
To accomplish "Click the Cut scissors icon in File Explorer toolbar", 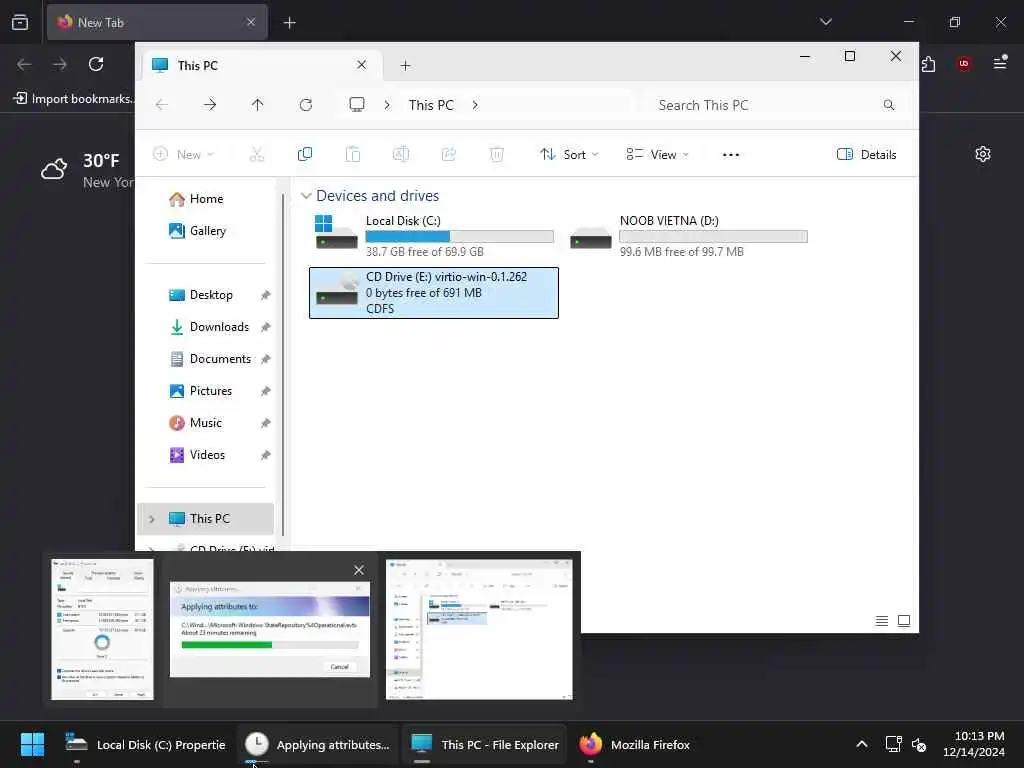I will pos(257,155).
